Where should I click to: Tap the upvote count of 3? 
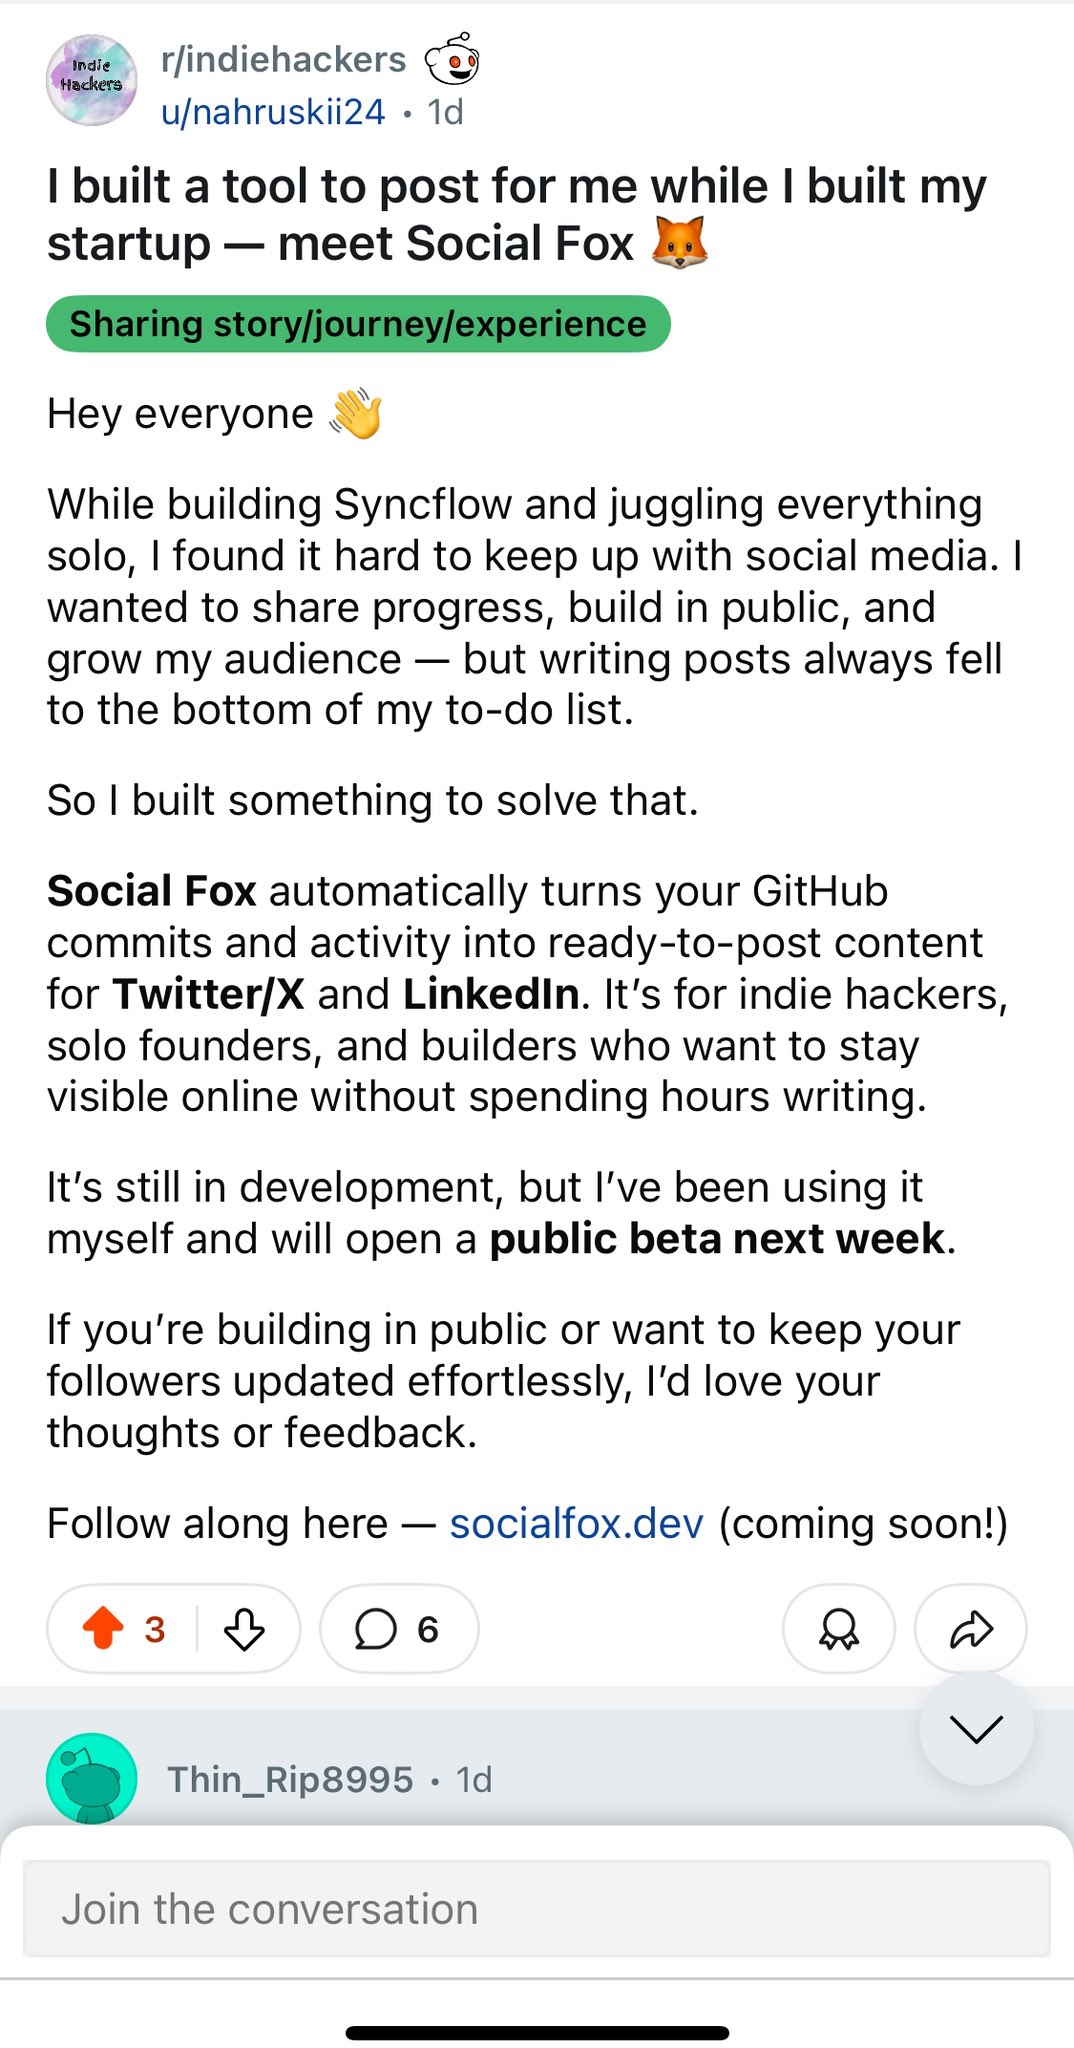[x=154, y=1629]
